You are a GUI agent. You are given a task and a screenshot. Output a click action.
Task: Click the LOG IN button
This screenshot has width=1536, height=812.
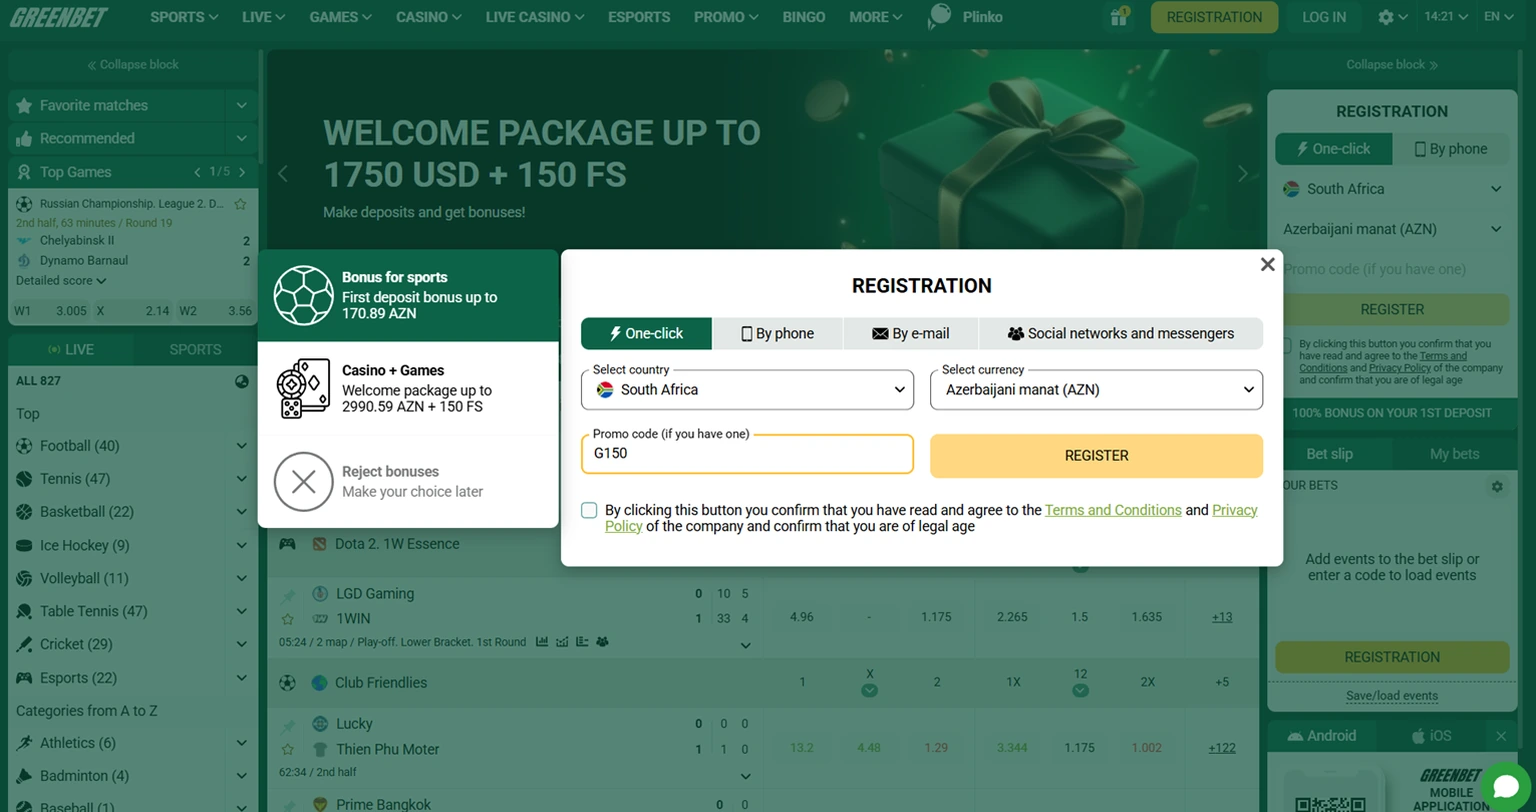pos(1324,17)
